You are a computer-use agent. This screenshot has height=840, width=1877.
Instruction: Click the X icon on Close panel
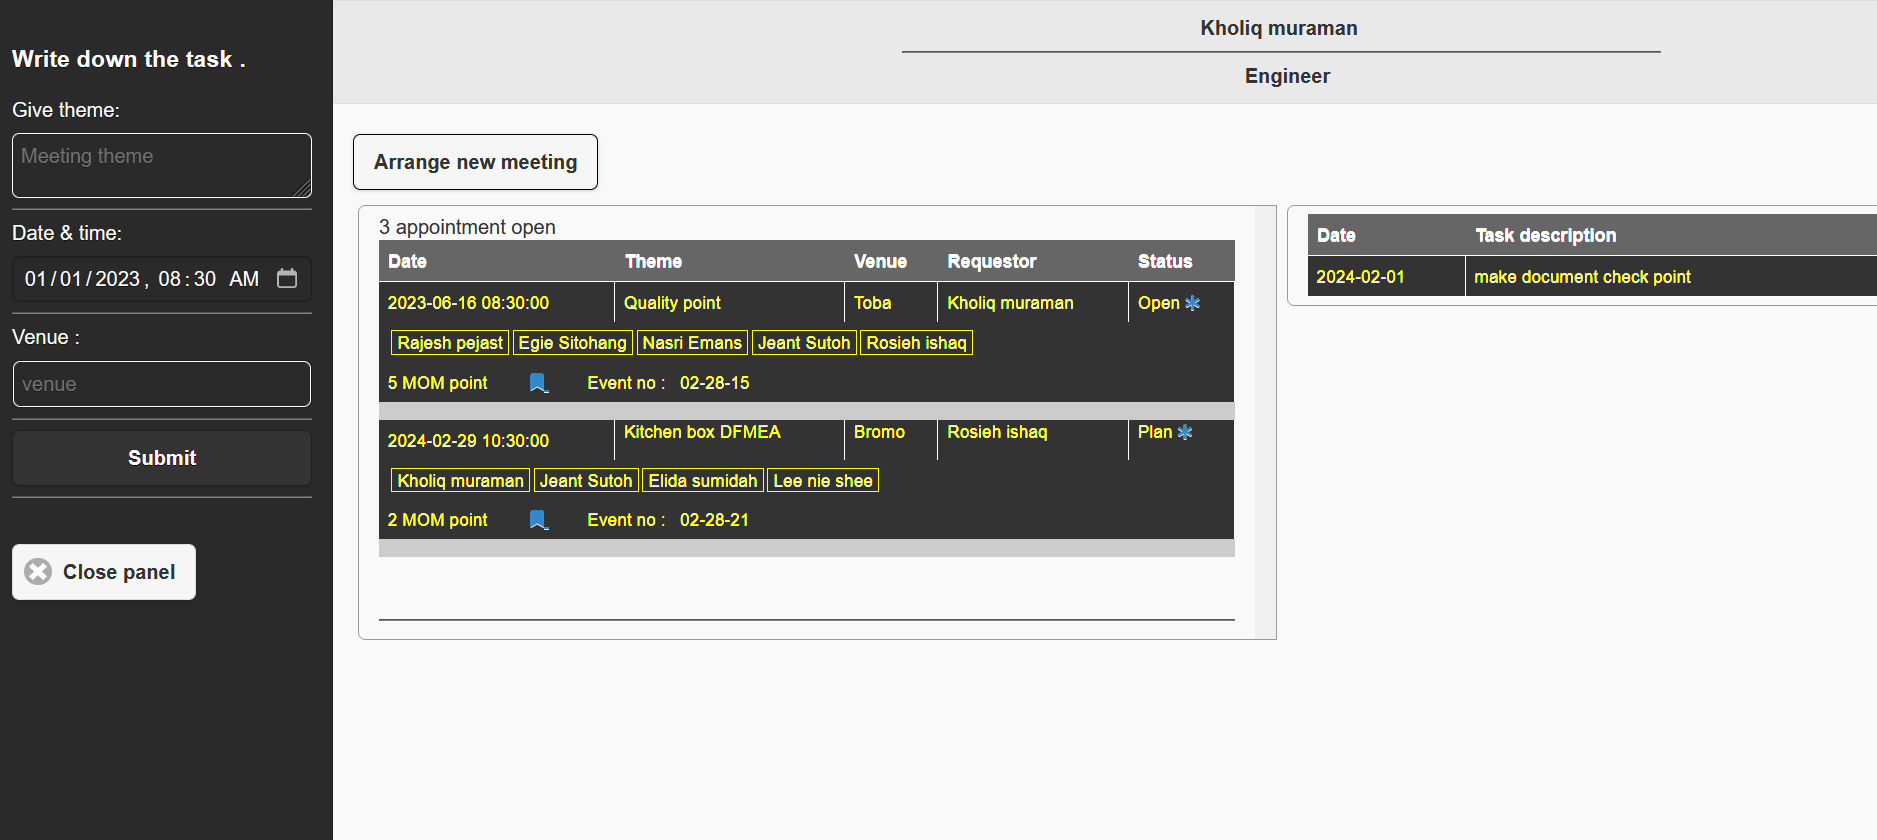pos(38,572)
